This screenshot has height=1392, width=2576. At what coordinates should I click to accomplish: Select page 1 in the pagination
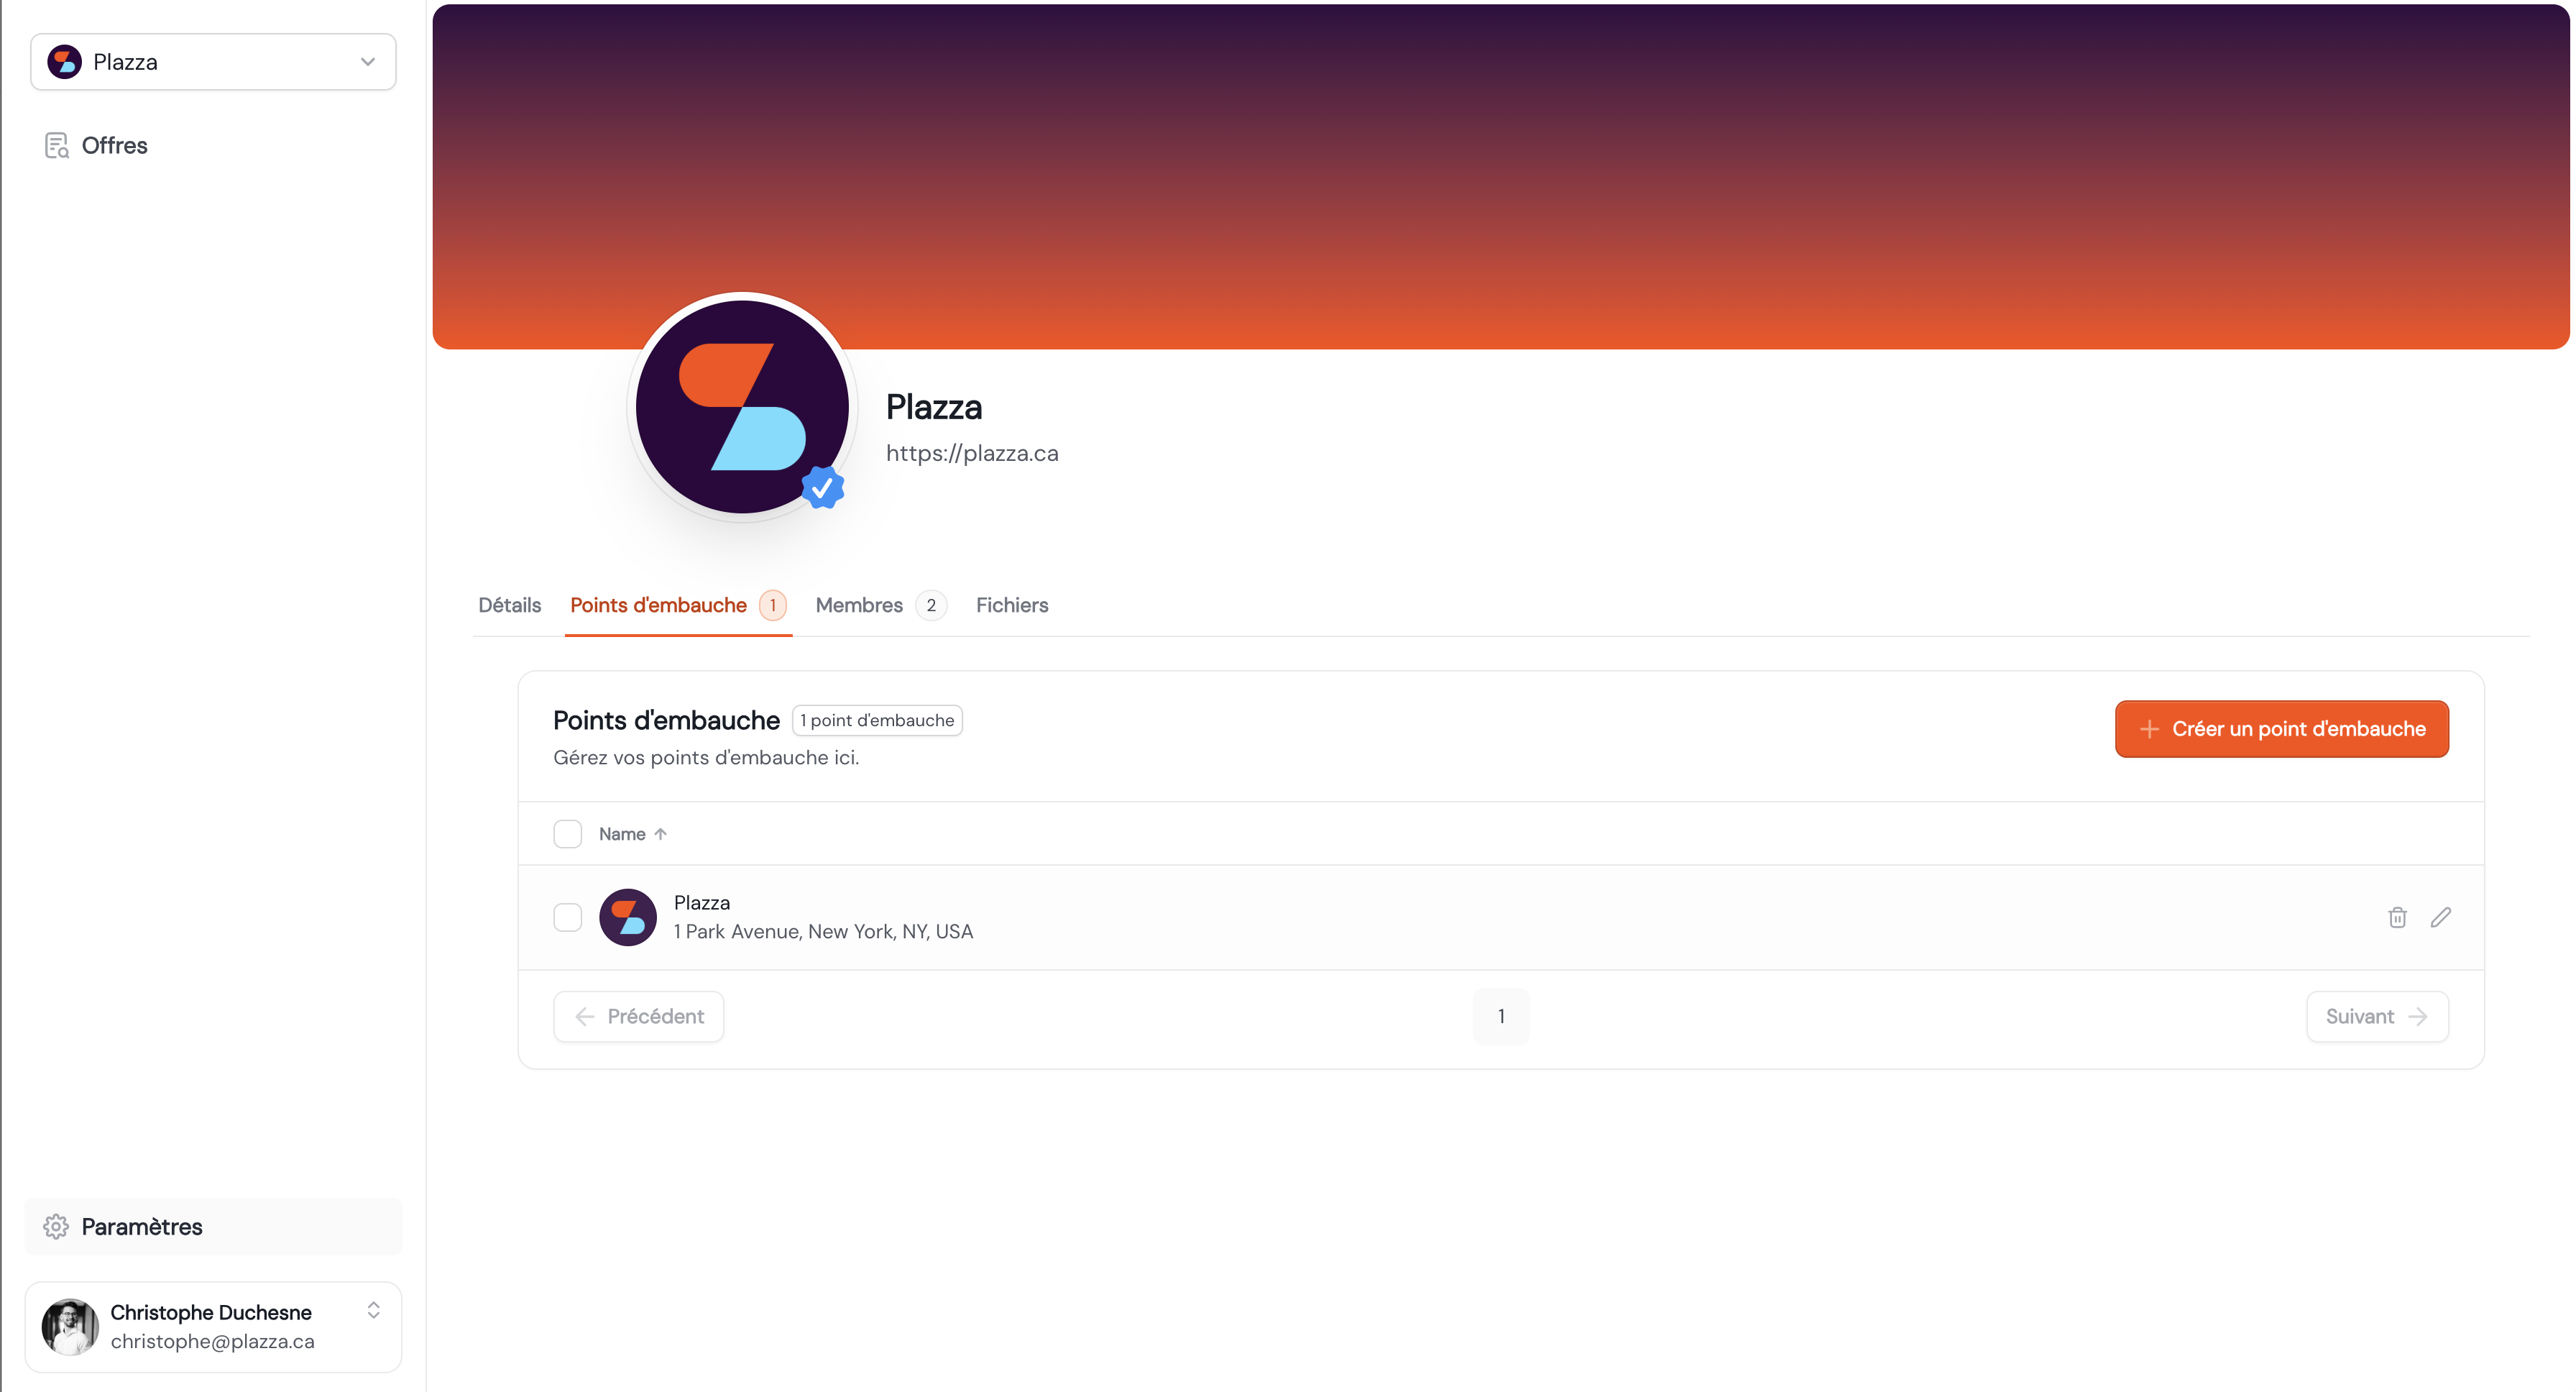point(1501,1017)
